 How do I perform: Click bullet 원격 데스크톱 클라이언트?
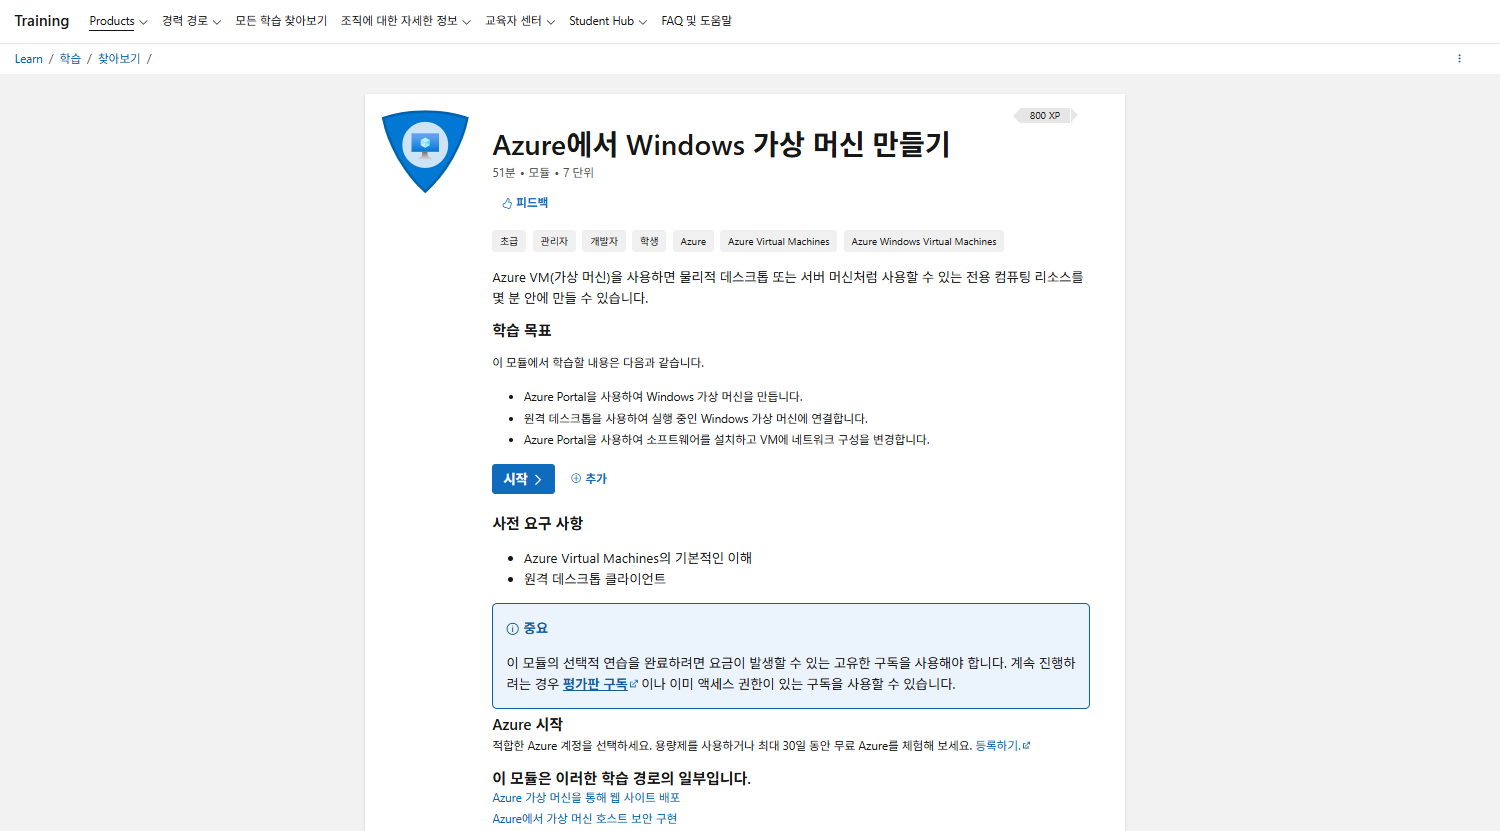[x=595, y=579]
